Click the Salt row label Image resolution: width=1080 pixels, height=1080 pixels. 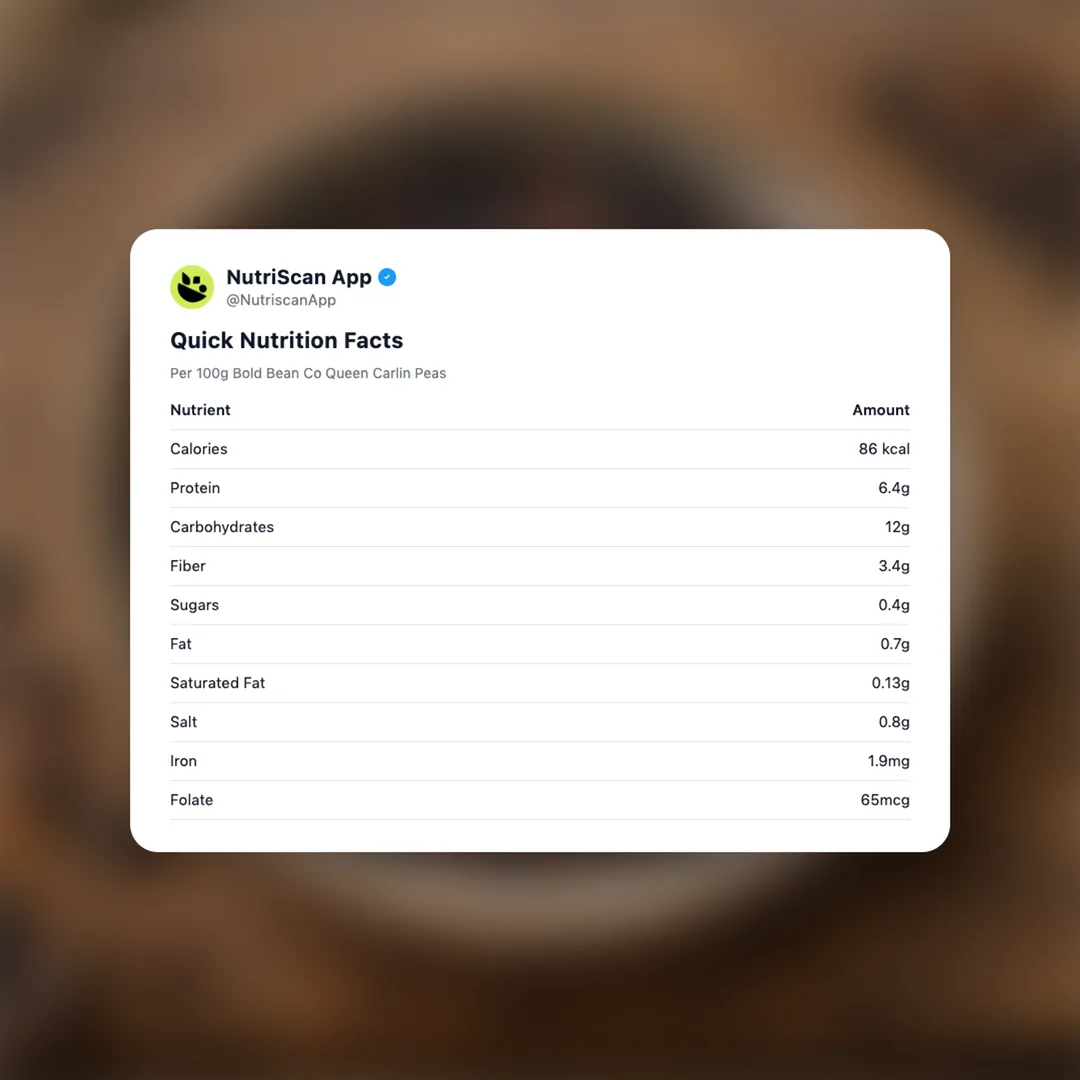184,722
